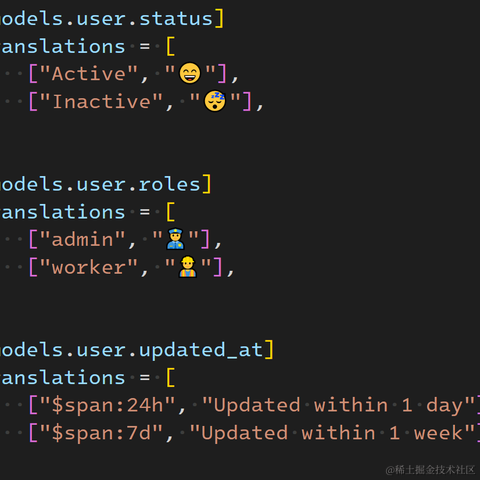Click the "$span:24h" key string

[107, 406]
